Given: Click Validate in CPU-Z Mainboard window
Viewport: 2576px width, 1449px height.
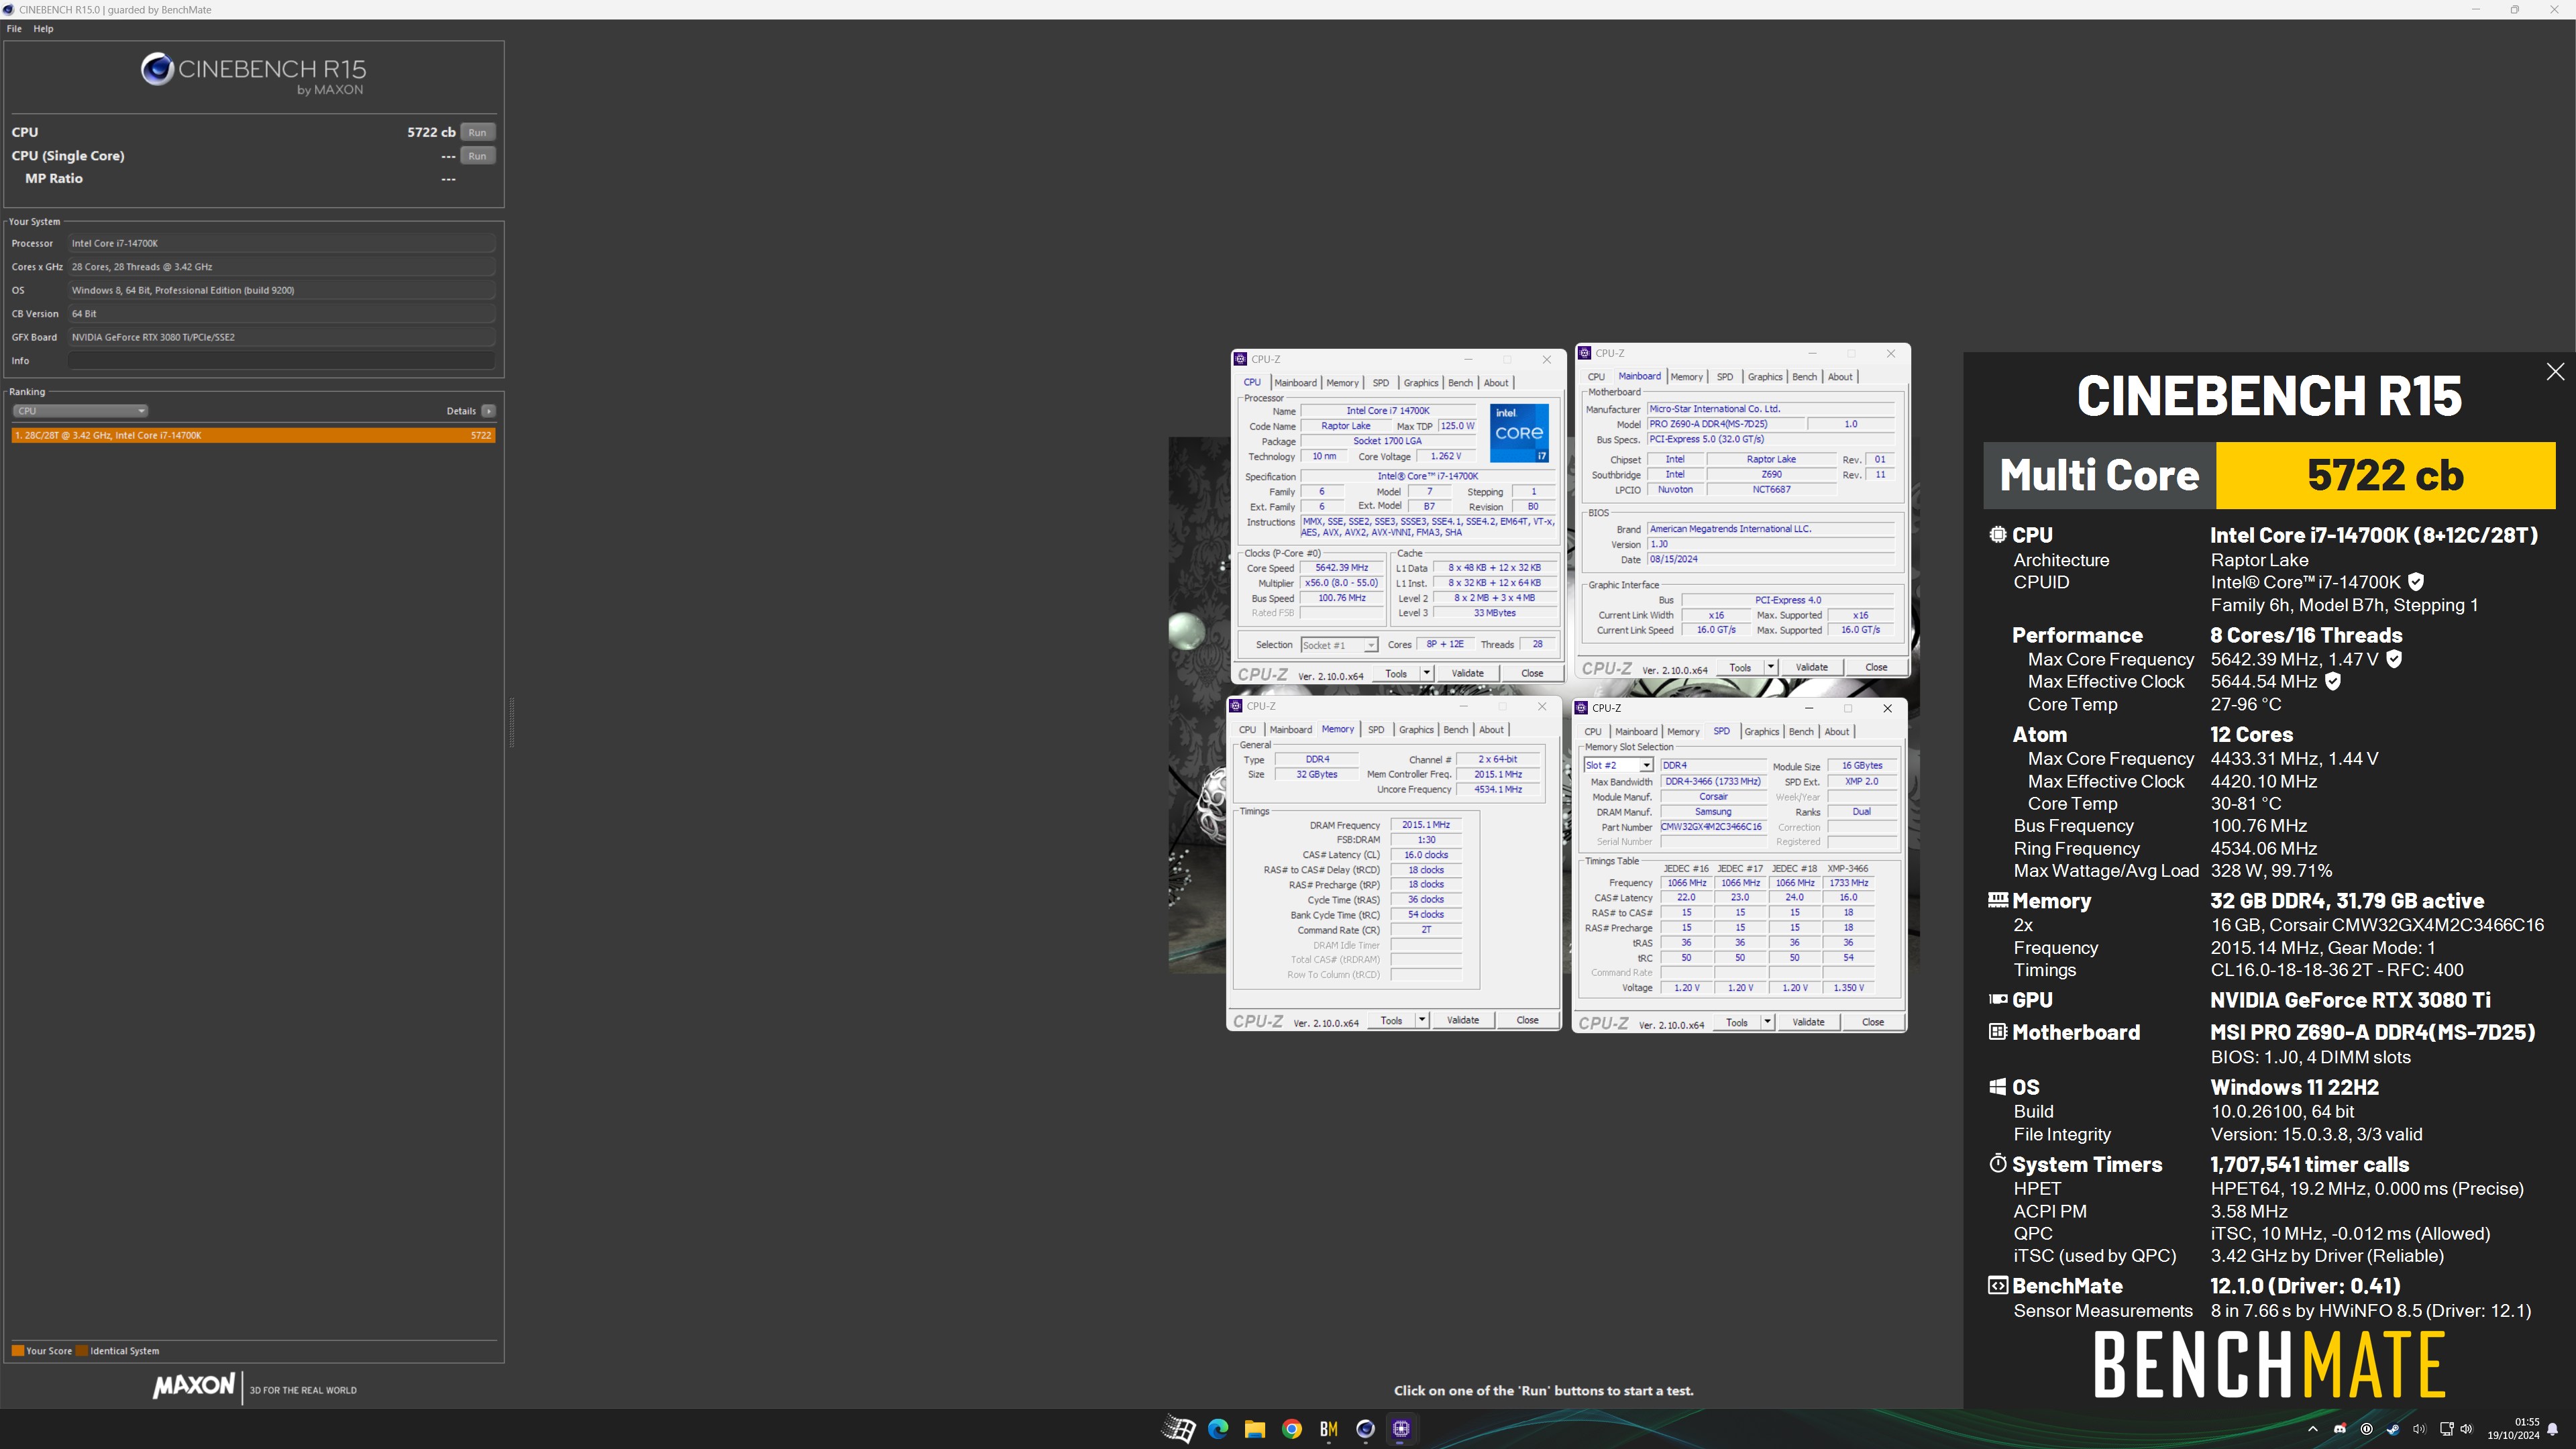Looking at the screenshot, I should (x=1811, y=667).
